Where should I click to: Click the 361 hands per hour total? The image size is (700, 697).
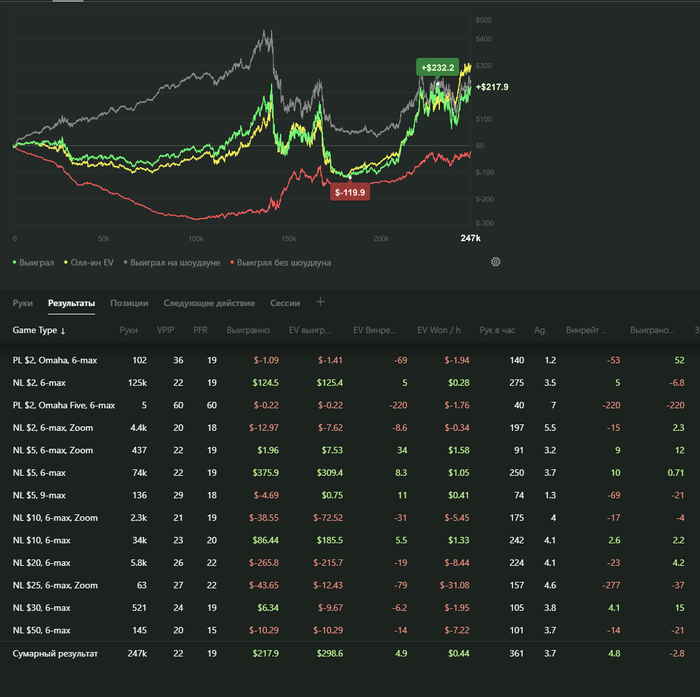517,654
